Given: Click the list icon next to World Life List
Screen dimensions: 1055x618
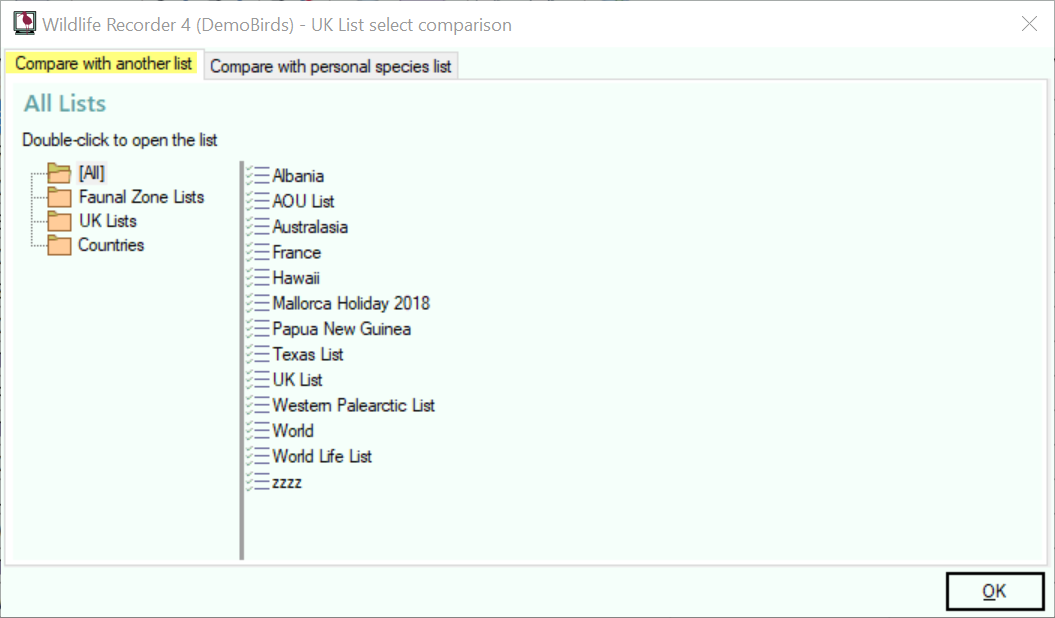Looking at the screenshot, I should pos(258,457).
